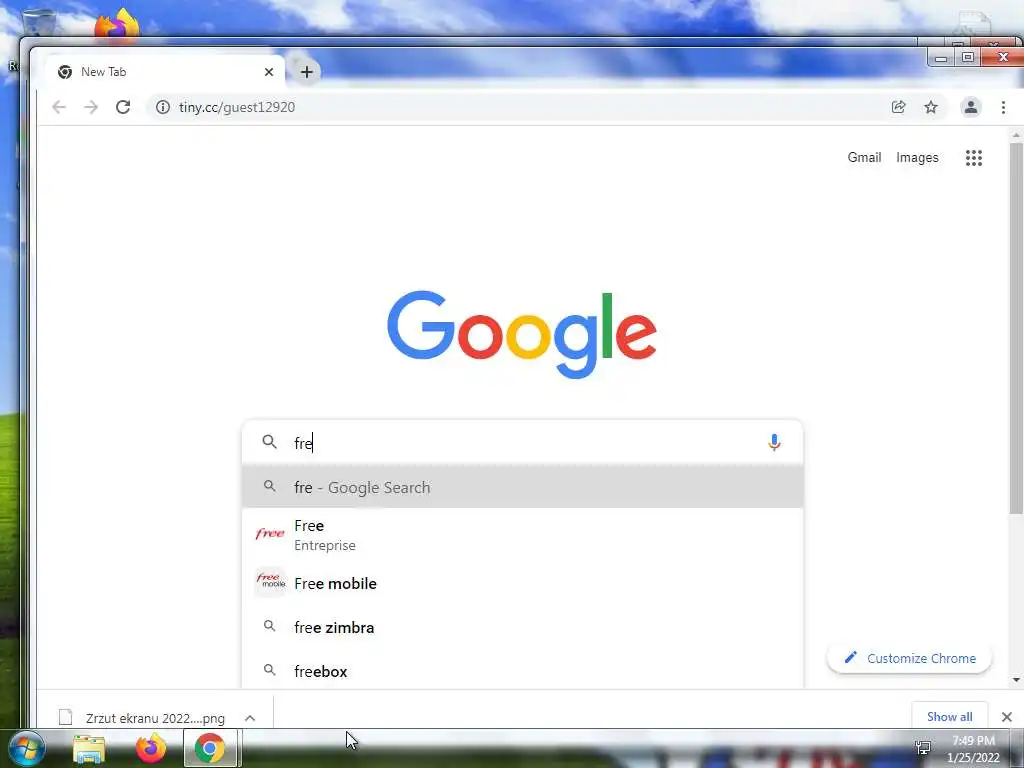1024x768 pixels.
Task: Reload the current page
Action: point(123,107)
